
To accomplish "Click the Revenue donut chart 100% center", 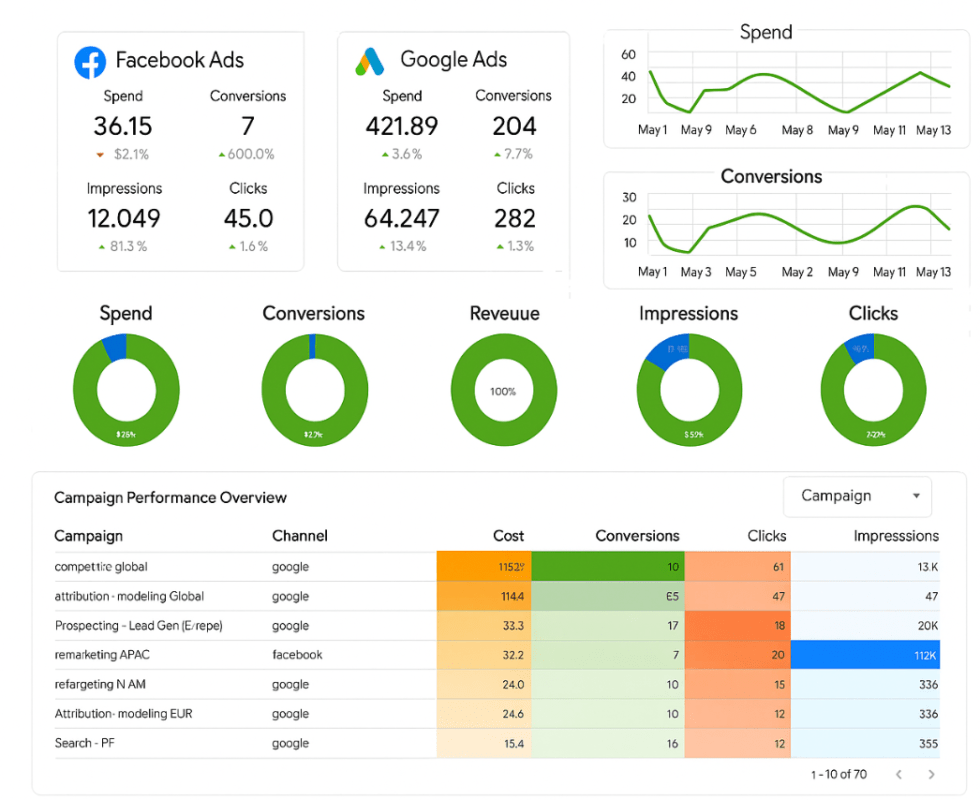I will coord(503,391).
